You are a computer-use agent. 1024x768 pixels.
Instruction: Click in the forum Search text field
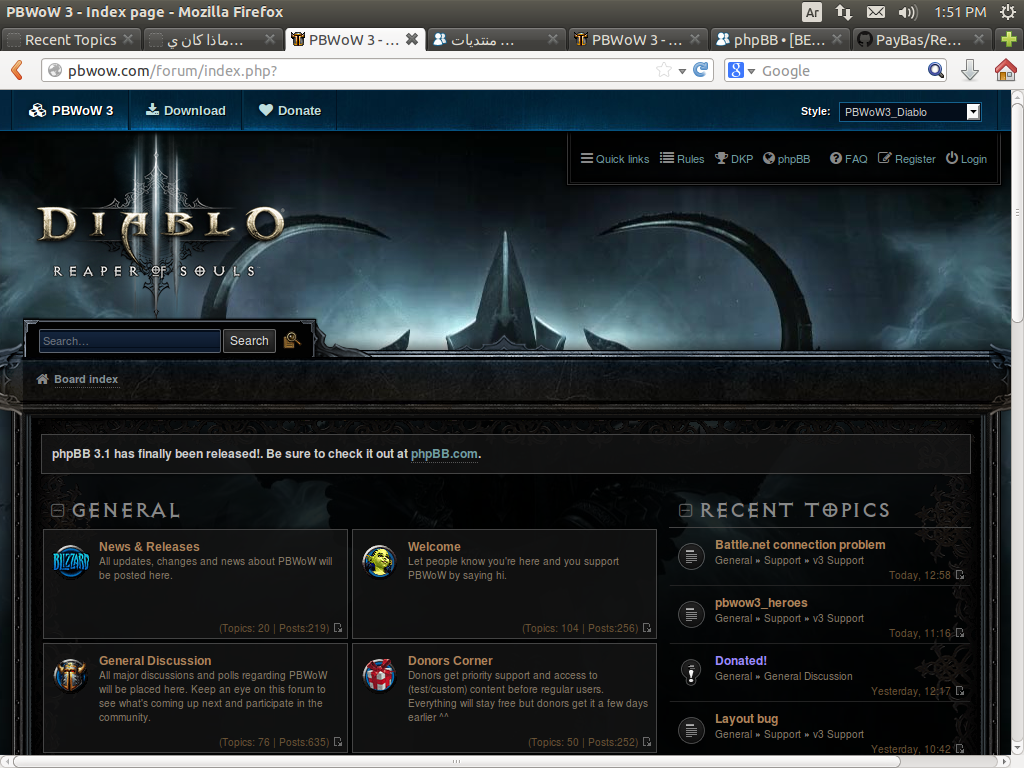[x=129, y=341]
